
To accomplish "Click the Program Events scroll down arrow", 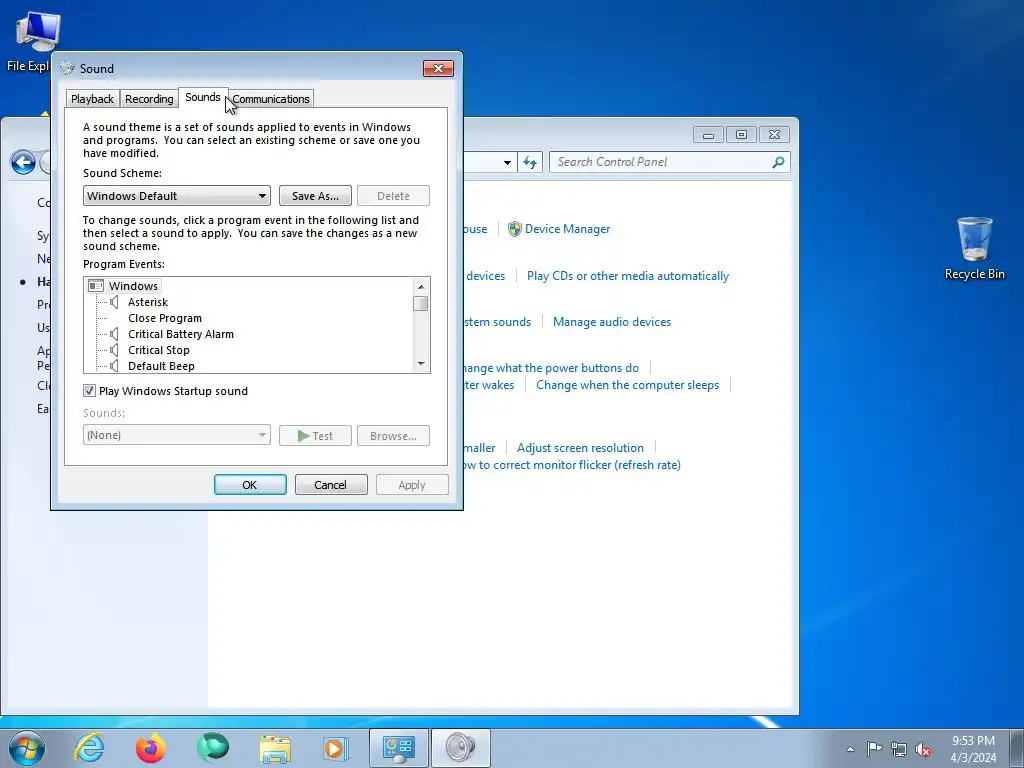I will (x=421, y=364).
